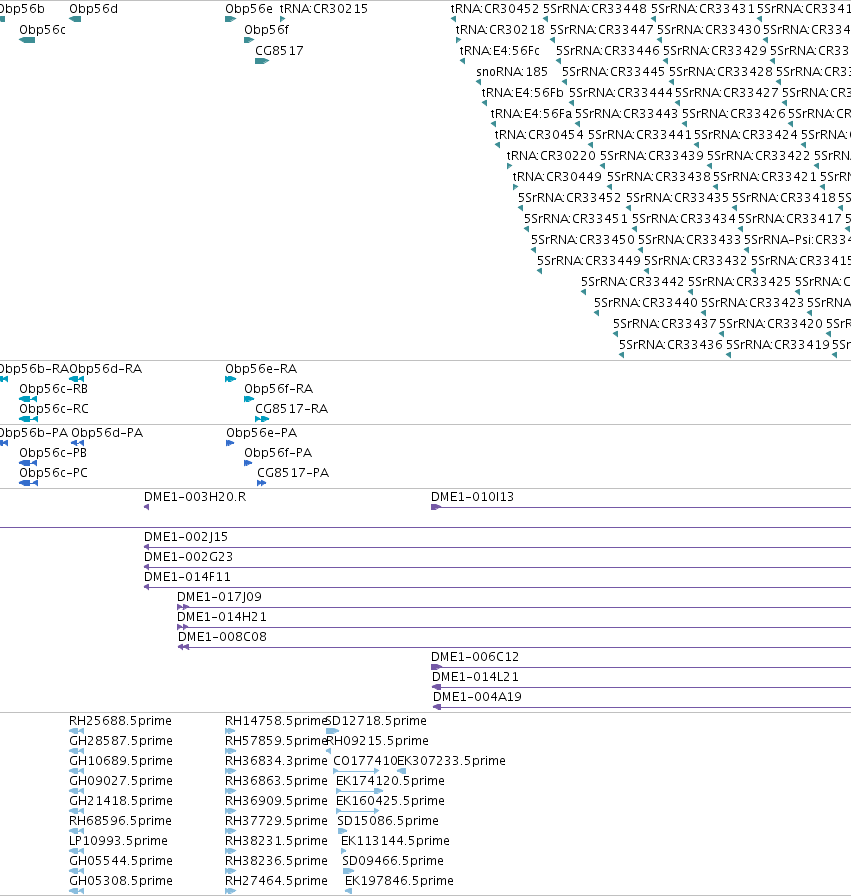Select the DME1-014F11 BAC label
This screenshot has height=896, width=851.
(x=187, y=577)
